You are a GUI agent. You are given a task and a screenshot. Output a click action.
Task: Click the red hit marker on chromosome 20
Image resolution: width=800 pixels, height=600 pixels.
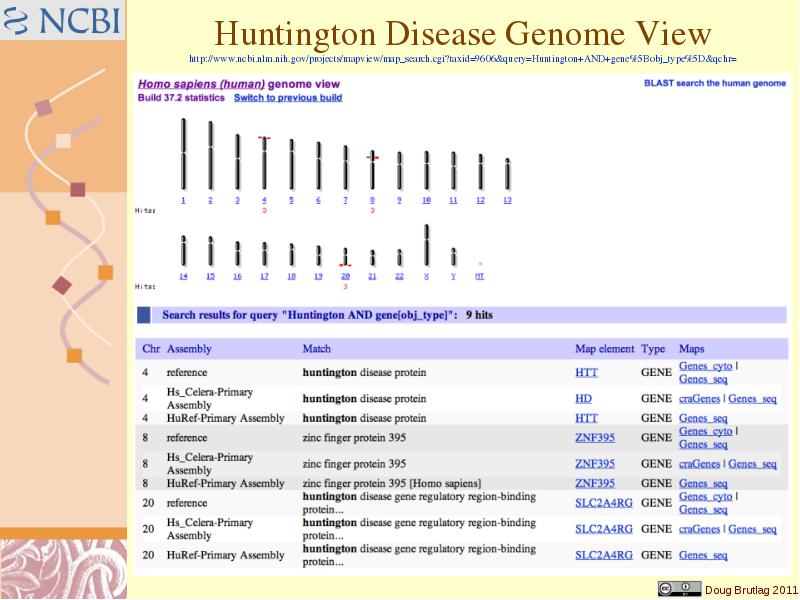click(345, 265)
